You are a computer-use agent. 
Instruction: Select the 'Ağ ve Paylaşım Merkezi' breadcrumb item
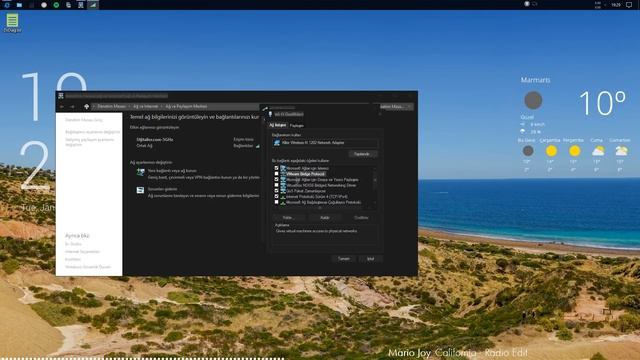click(x=186, y=107)
